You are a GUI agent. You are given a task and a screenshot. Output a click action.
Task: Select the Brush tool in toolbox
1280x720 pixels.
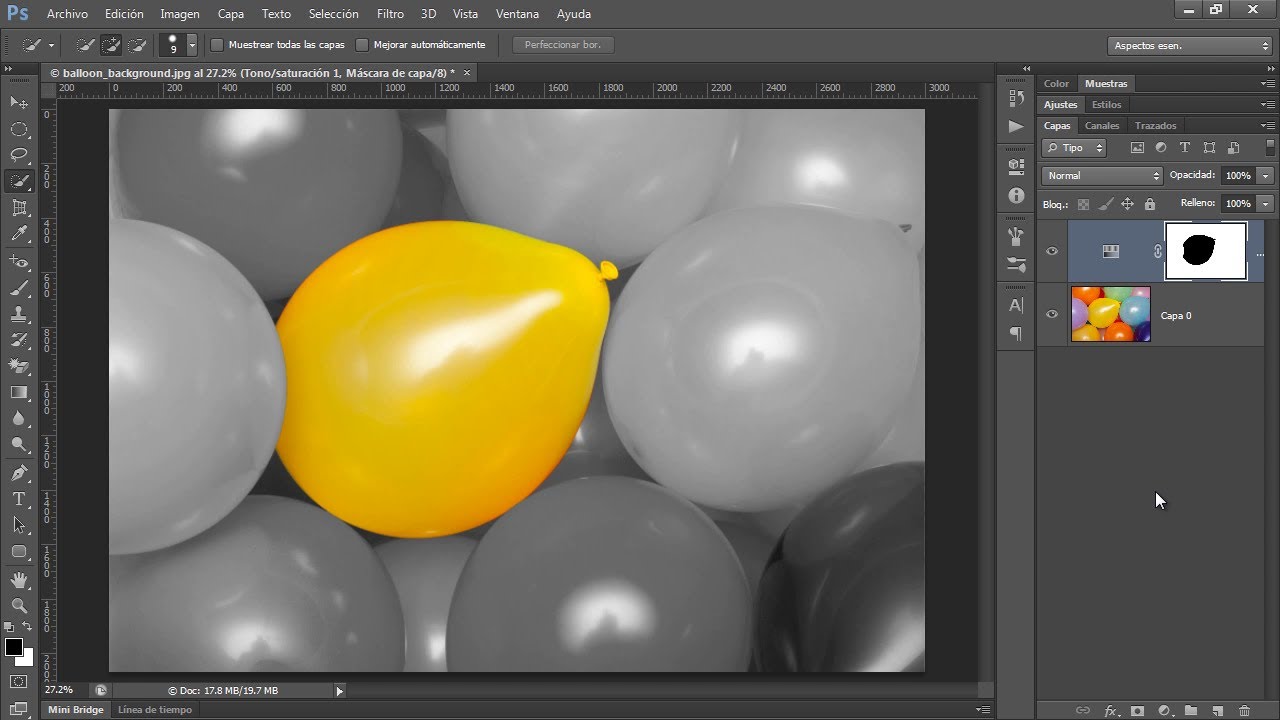click(19, 288)
